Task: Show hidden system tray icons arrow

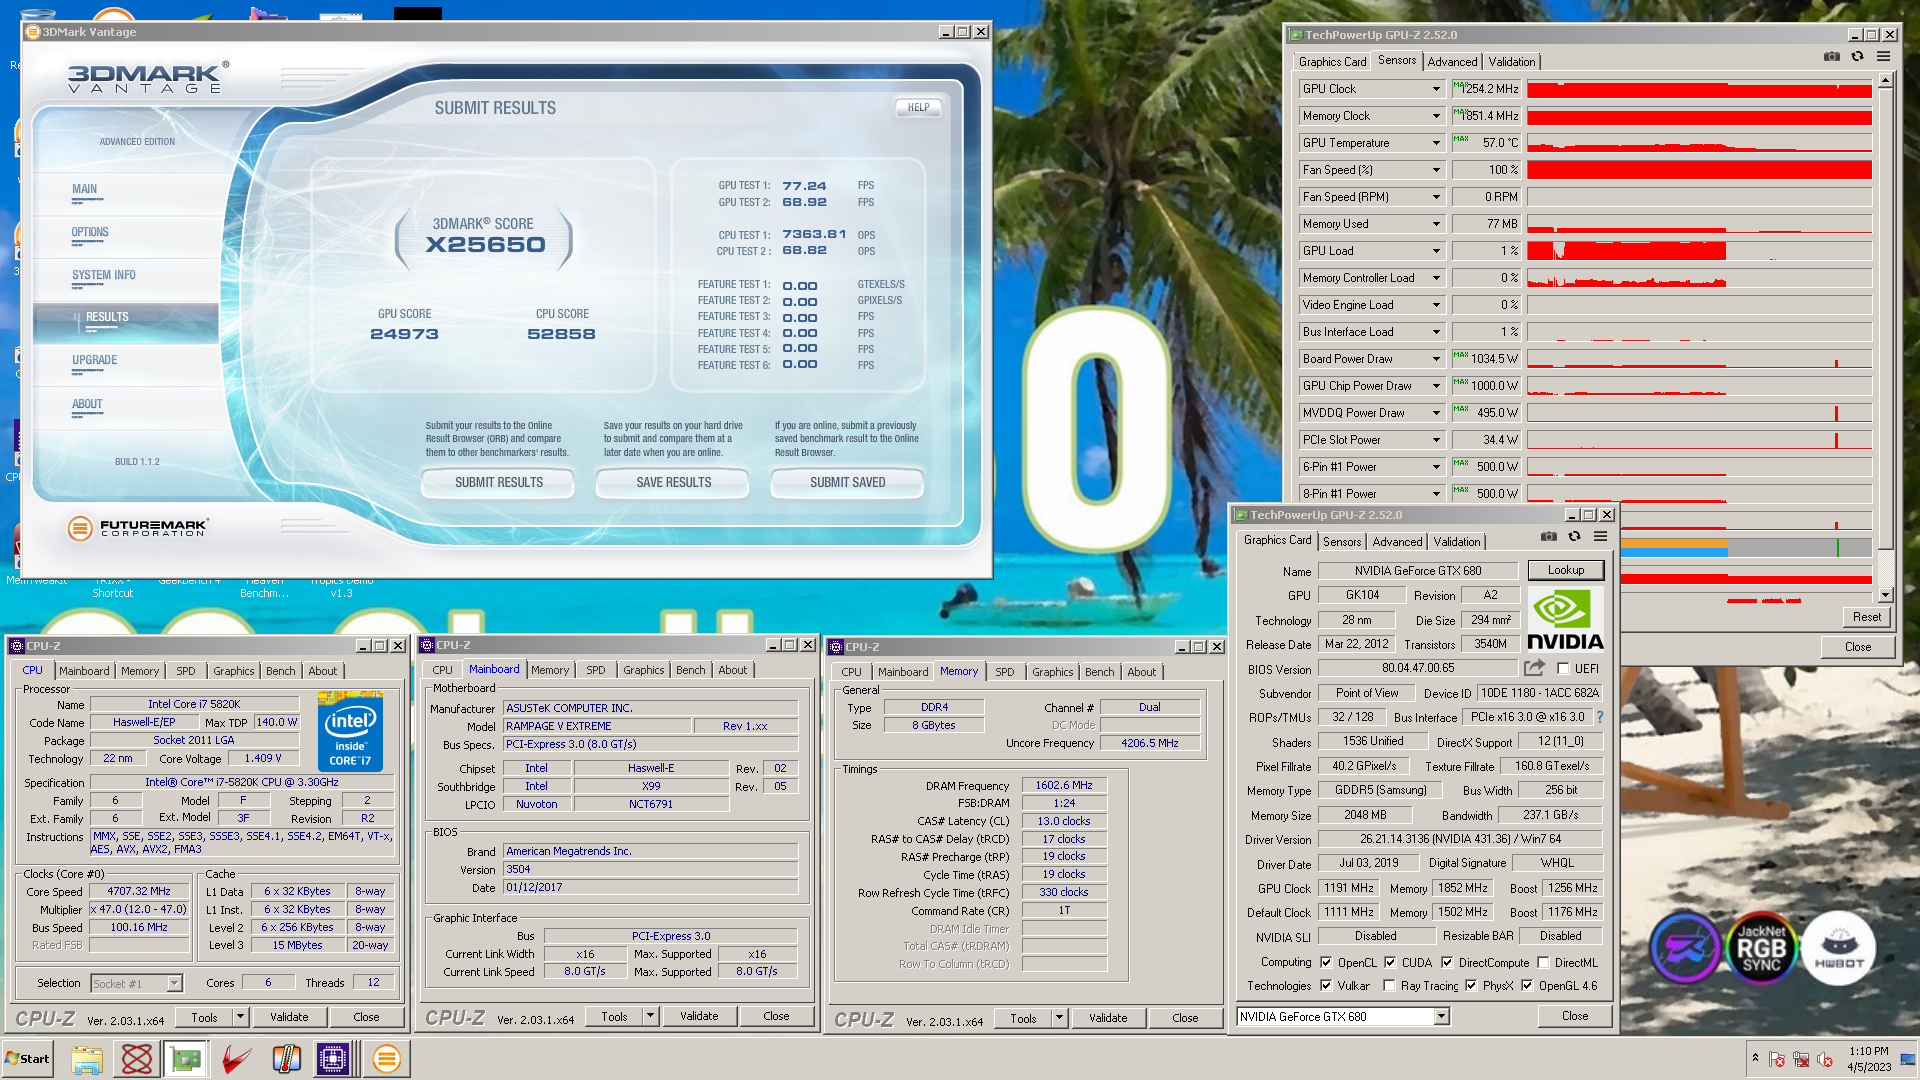Action: tap(1755, 1057)
